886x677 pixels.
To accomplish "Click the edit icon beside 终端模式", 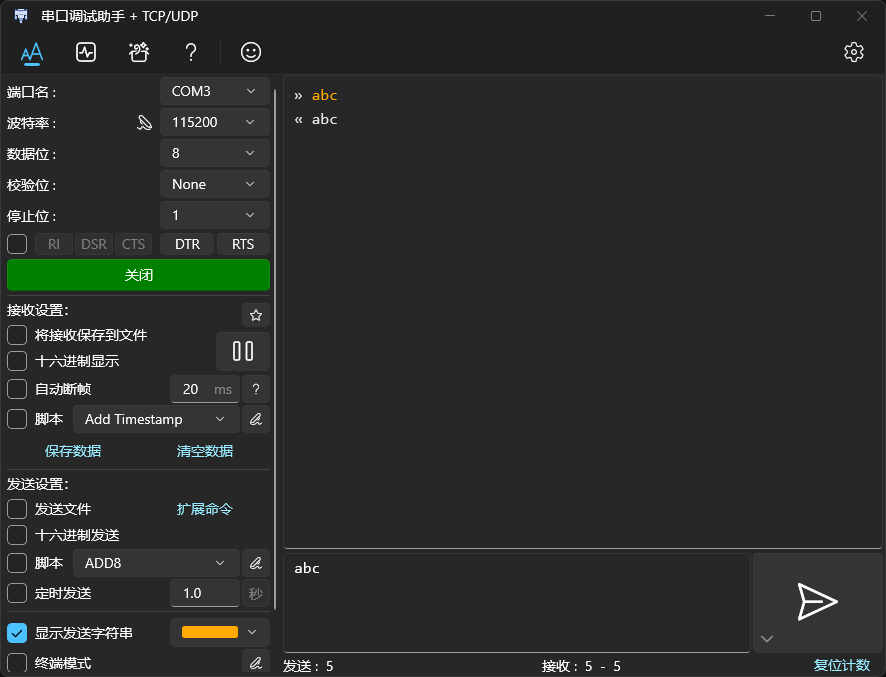I will click(x=256, y=662).
